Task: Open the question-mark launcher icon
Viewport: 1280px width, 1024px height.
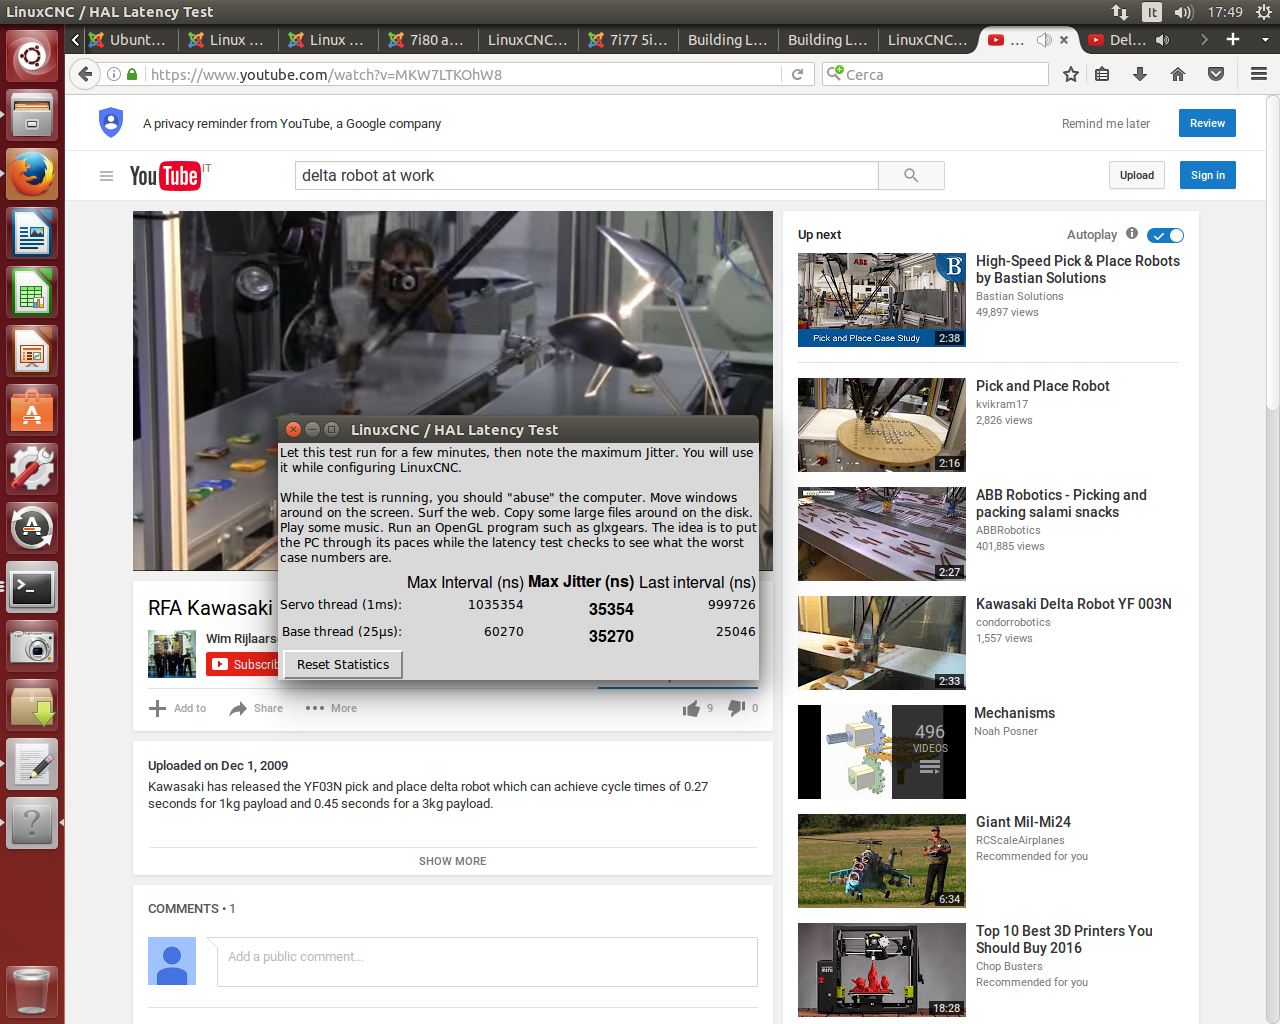Action: (32, 824)
